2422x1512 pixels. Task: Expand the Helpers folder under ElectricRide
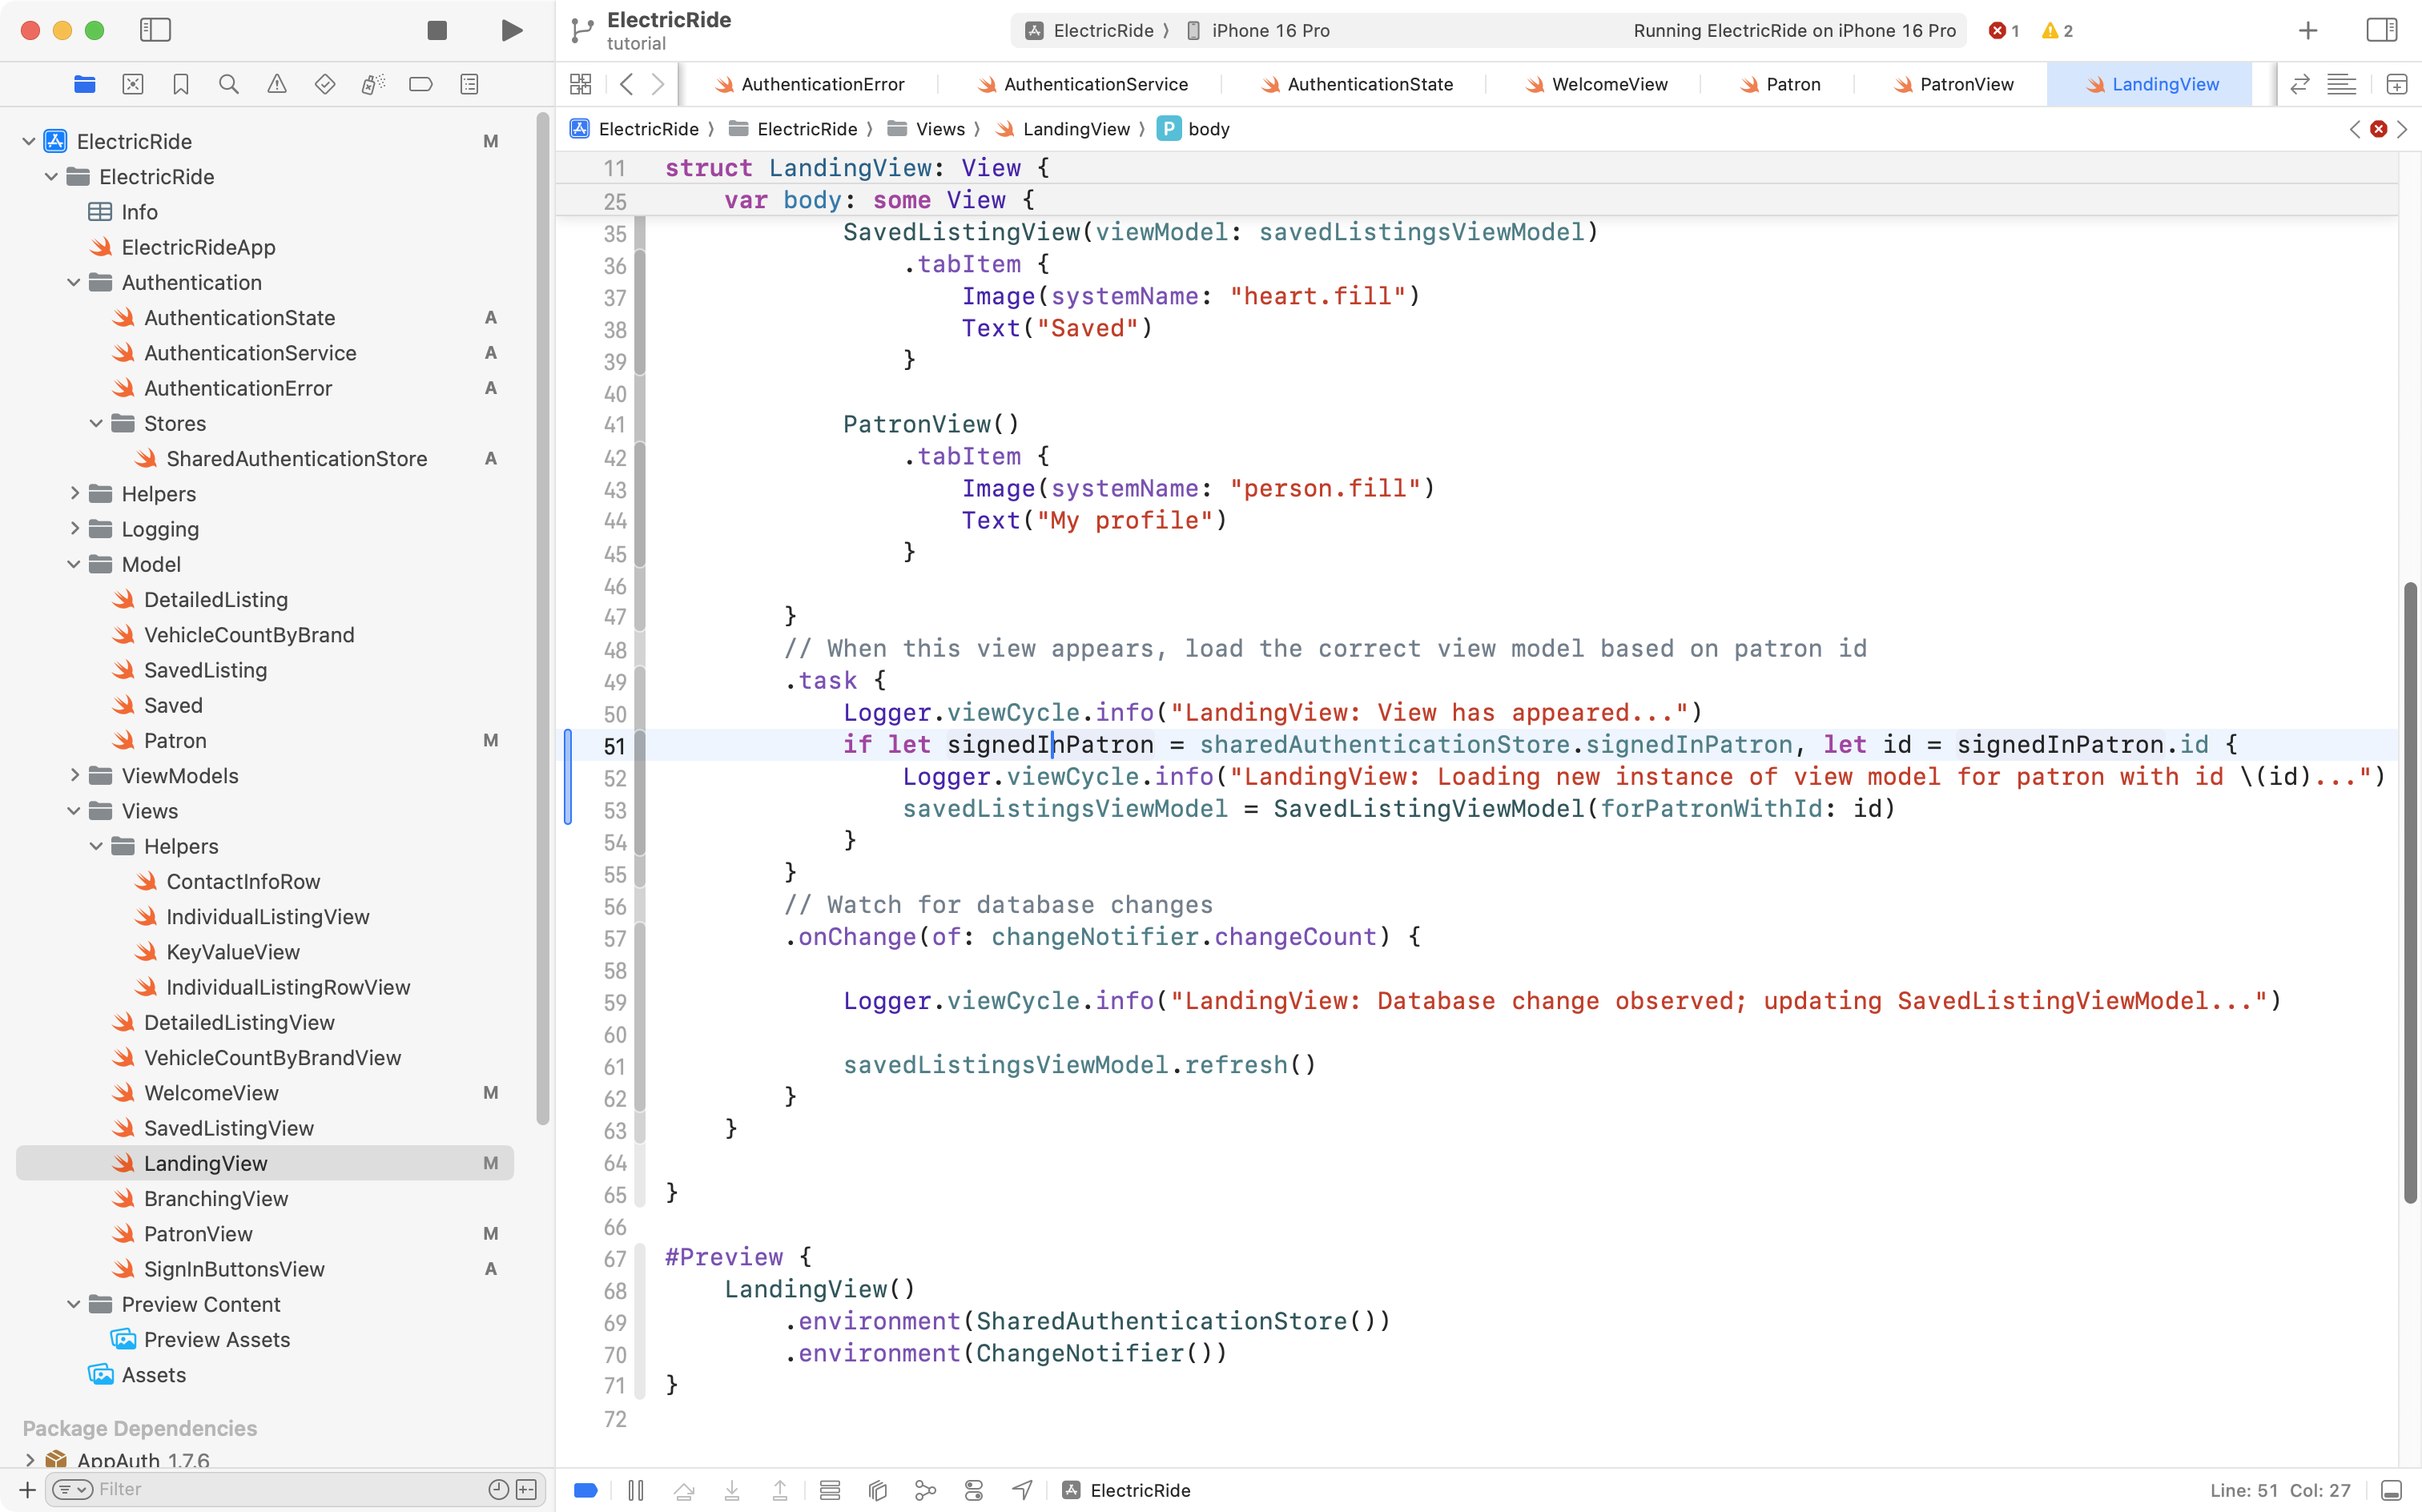click(74, 494)
